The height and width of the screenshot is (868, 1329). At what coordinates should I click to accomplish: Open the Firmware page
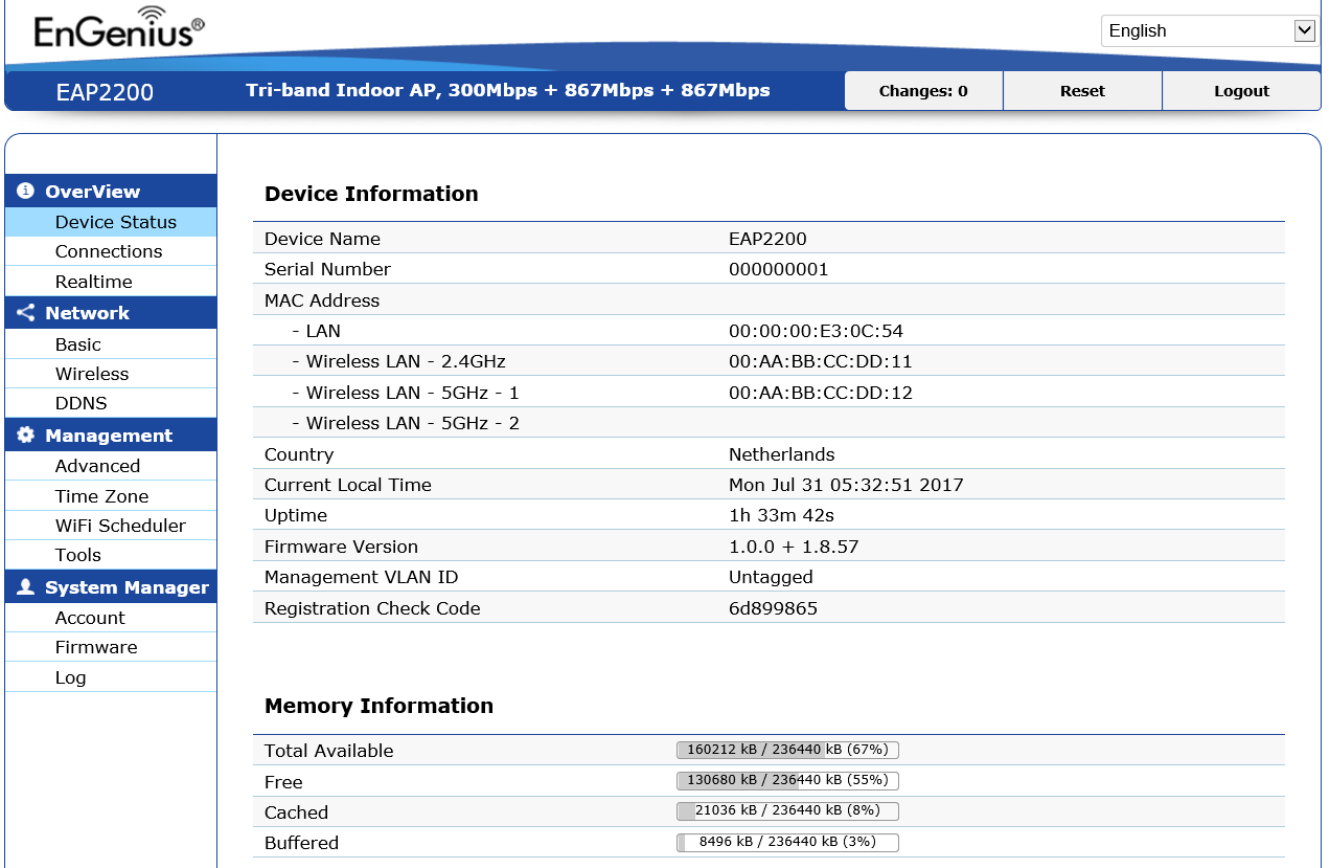(110, 647)
